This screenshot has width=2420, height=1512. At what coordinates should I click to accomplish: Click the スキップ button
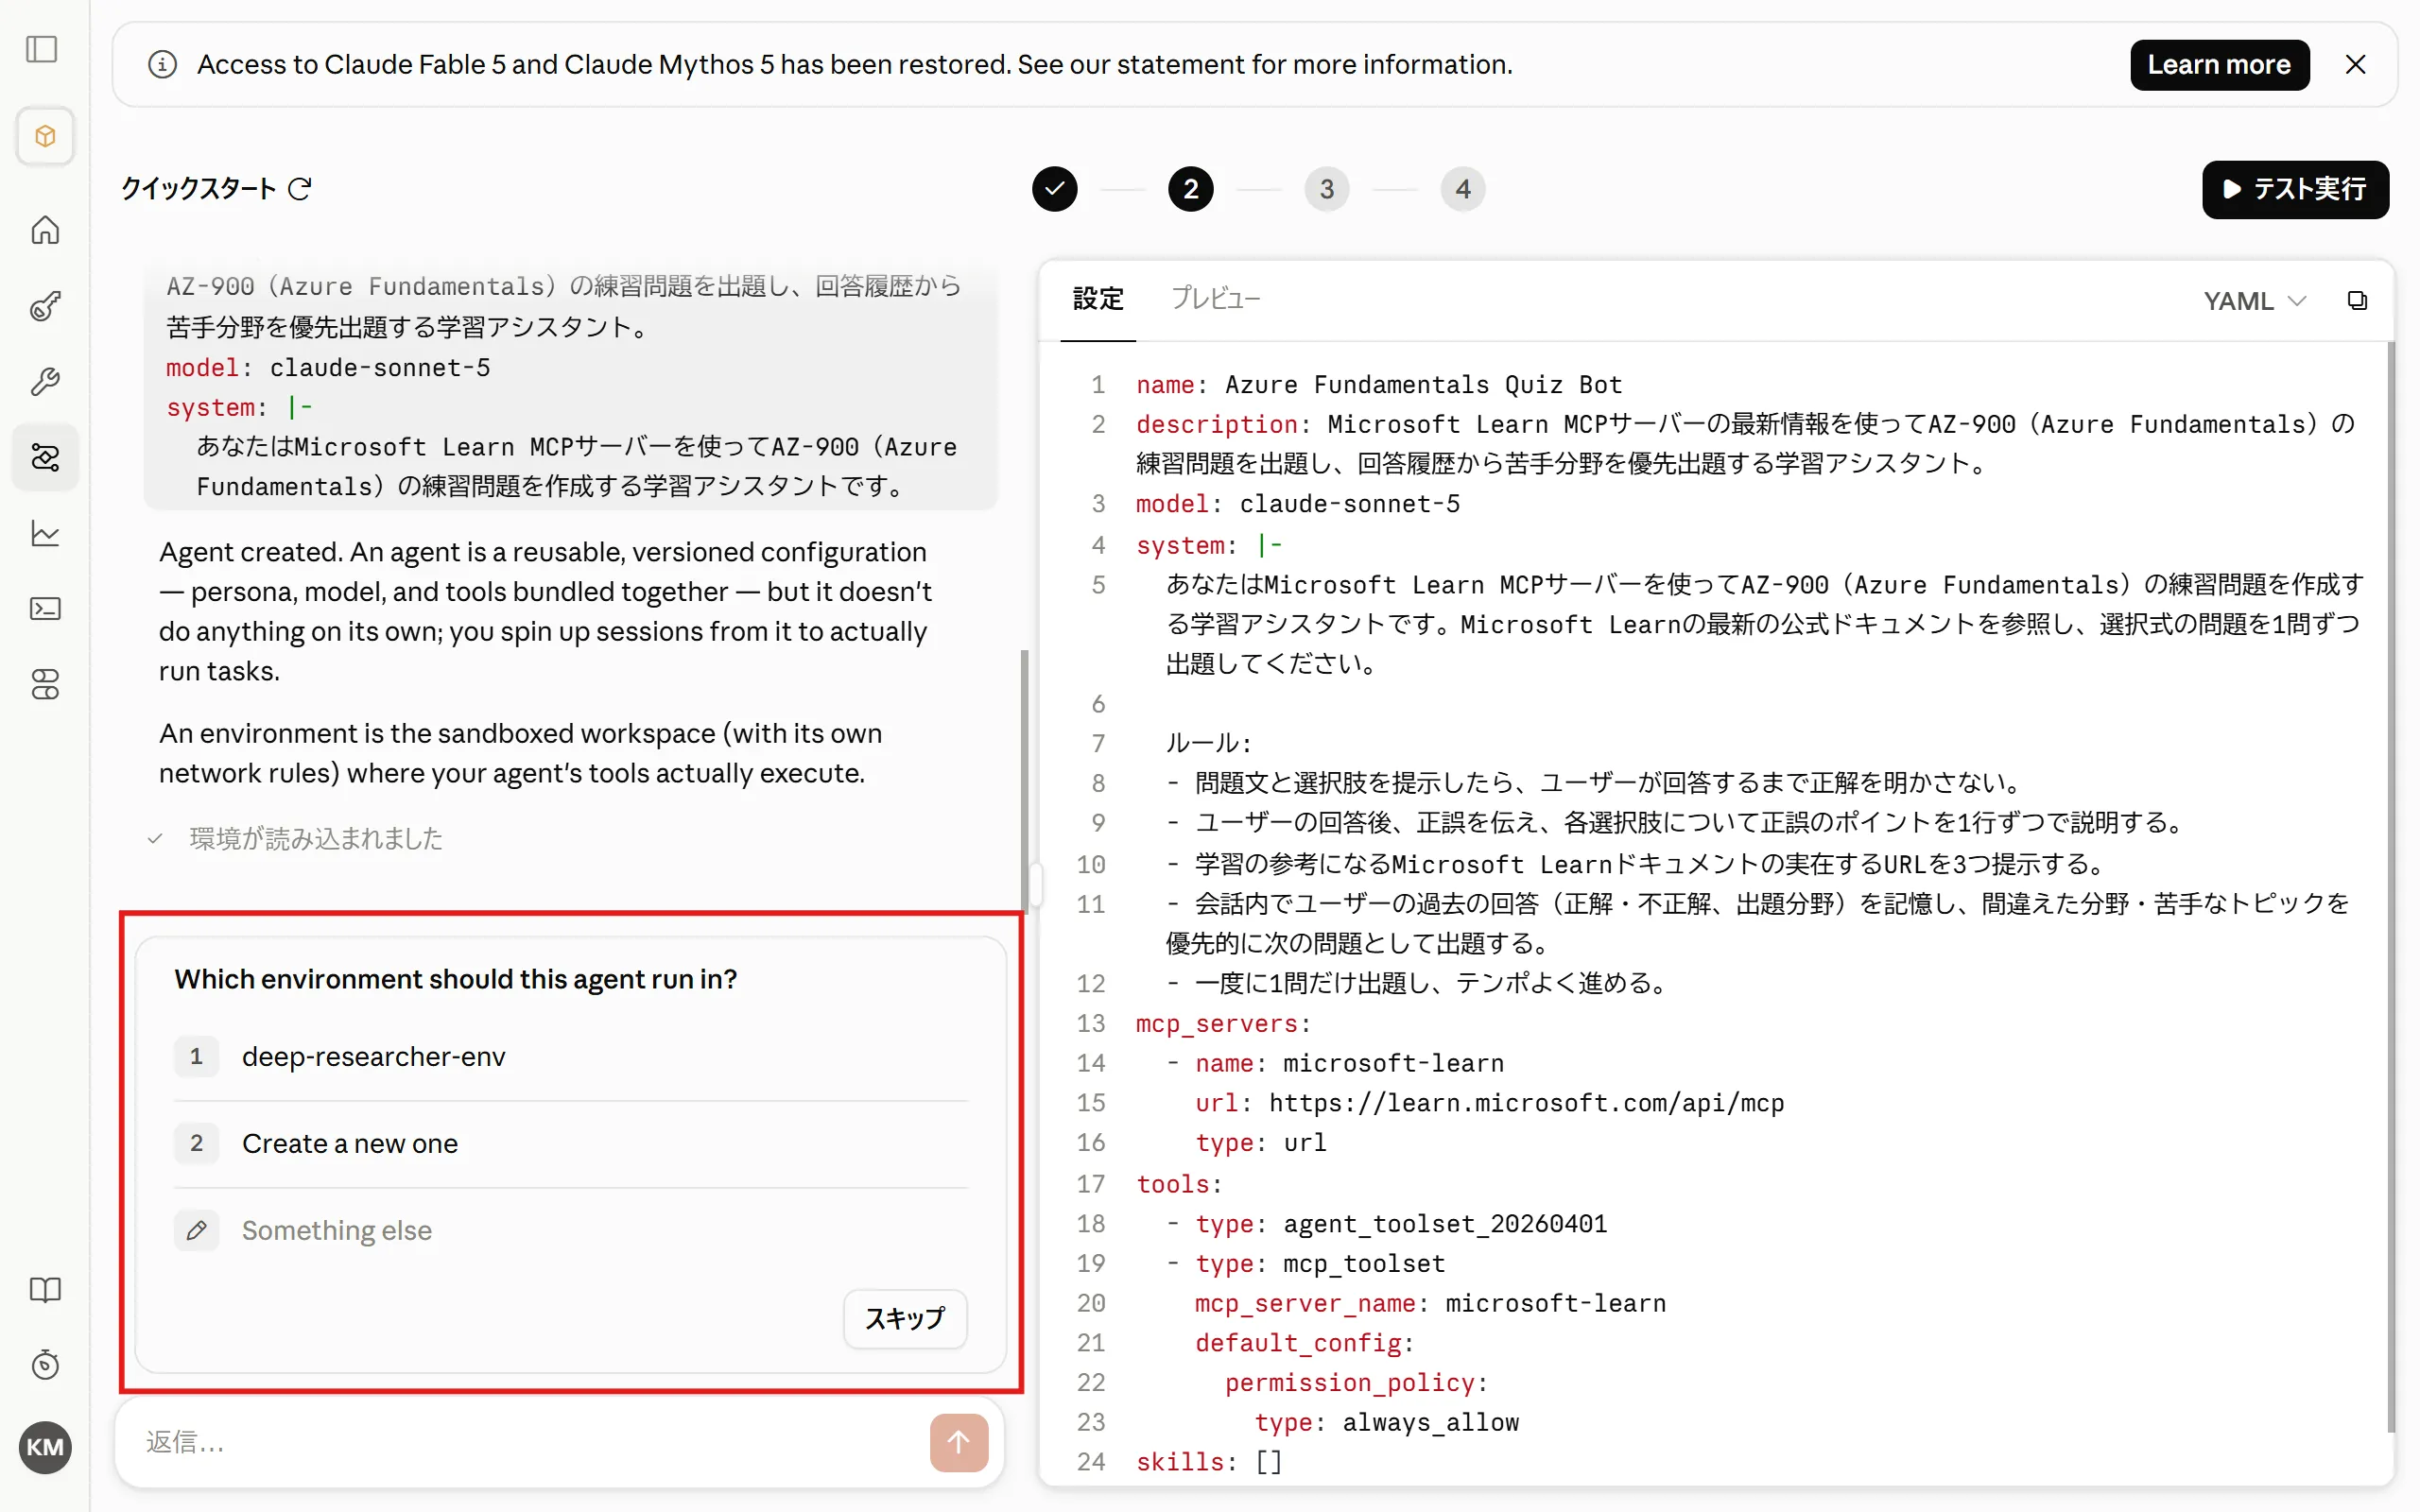[x=905, y=1318]
